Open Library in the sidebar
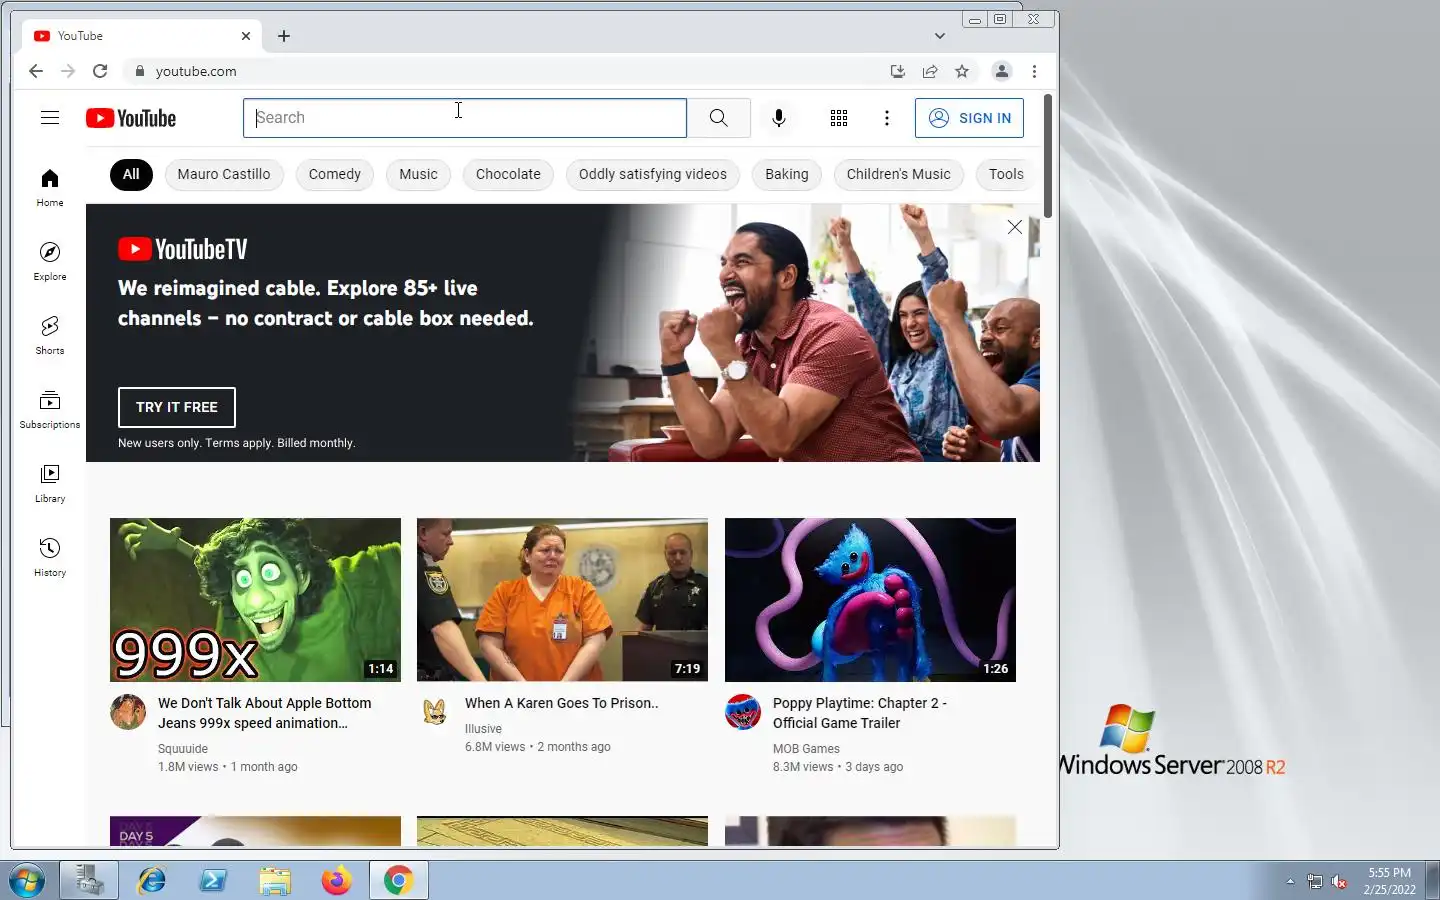1440x900 pixels. click(x=50, y=484)
